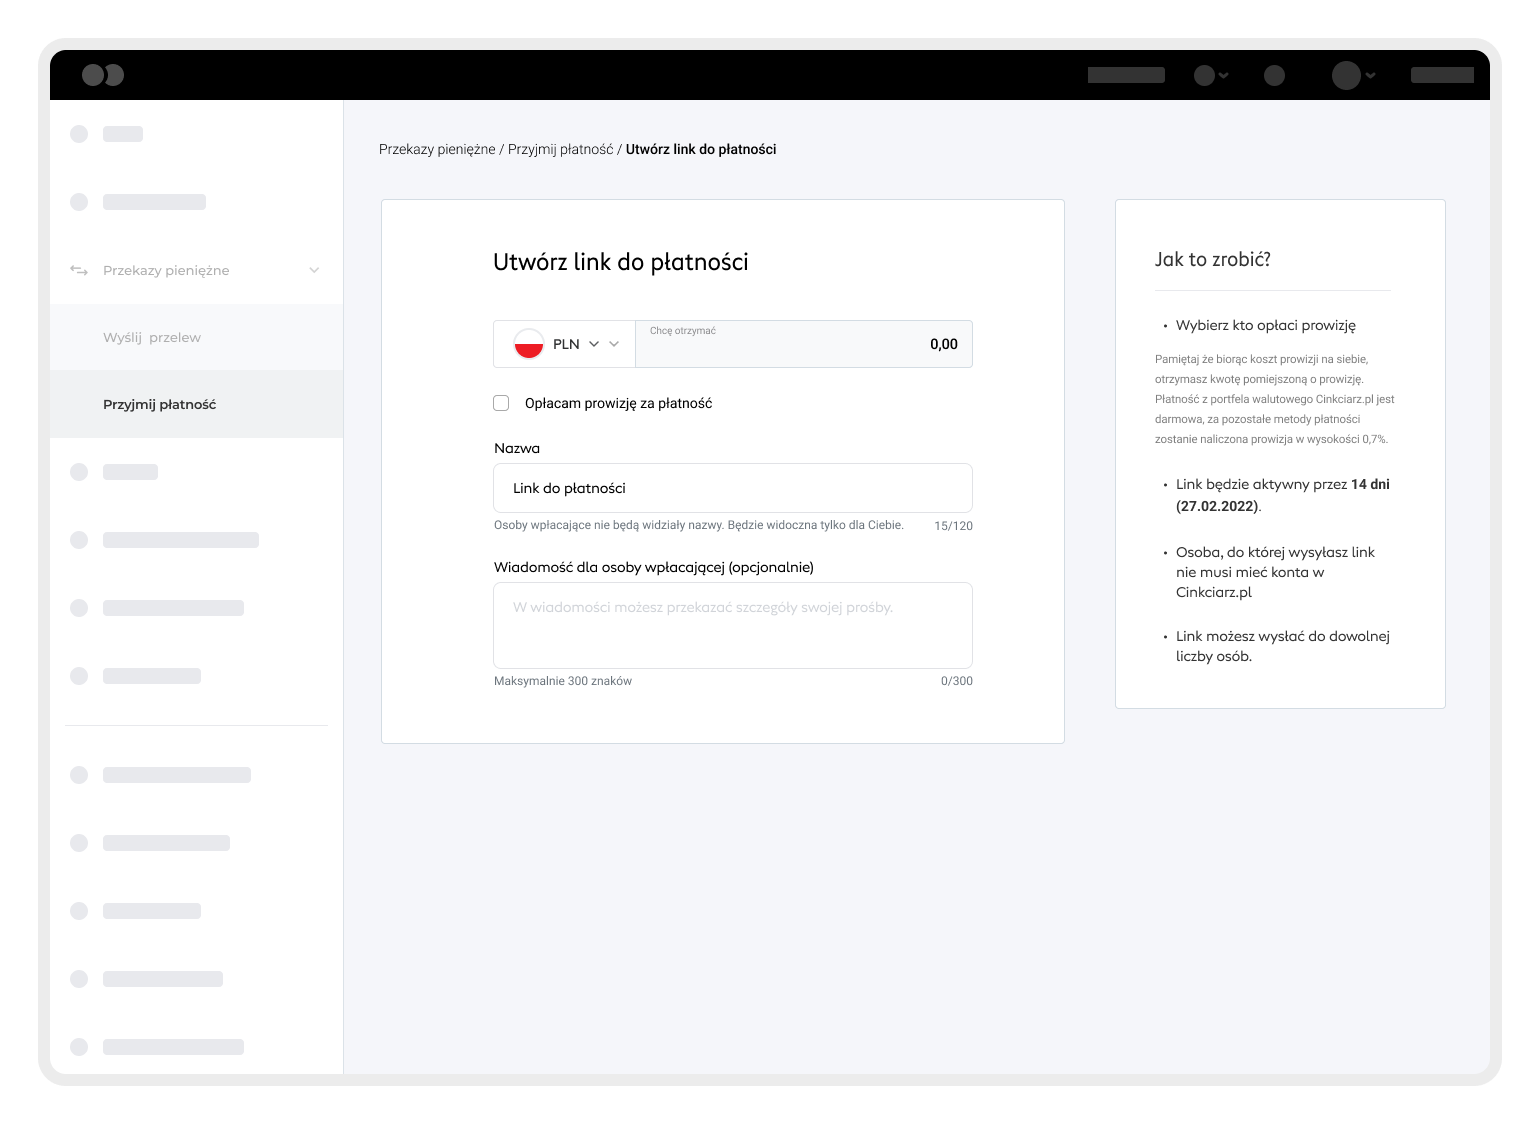Select Przyjmij płatność in the sidebar
Viewport: 1540px width, 1124px height.
click(x=160, y=404)
